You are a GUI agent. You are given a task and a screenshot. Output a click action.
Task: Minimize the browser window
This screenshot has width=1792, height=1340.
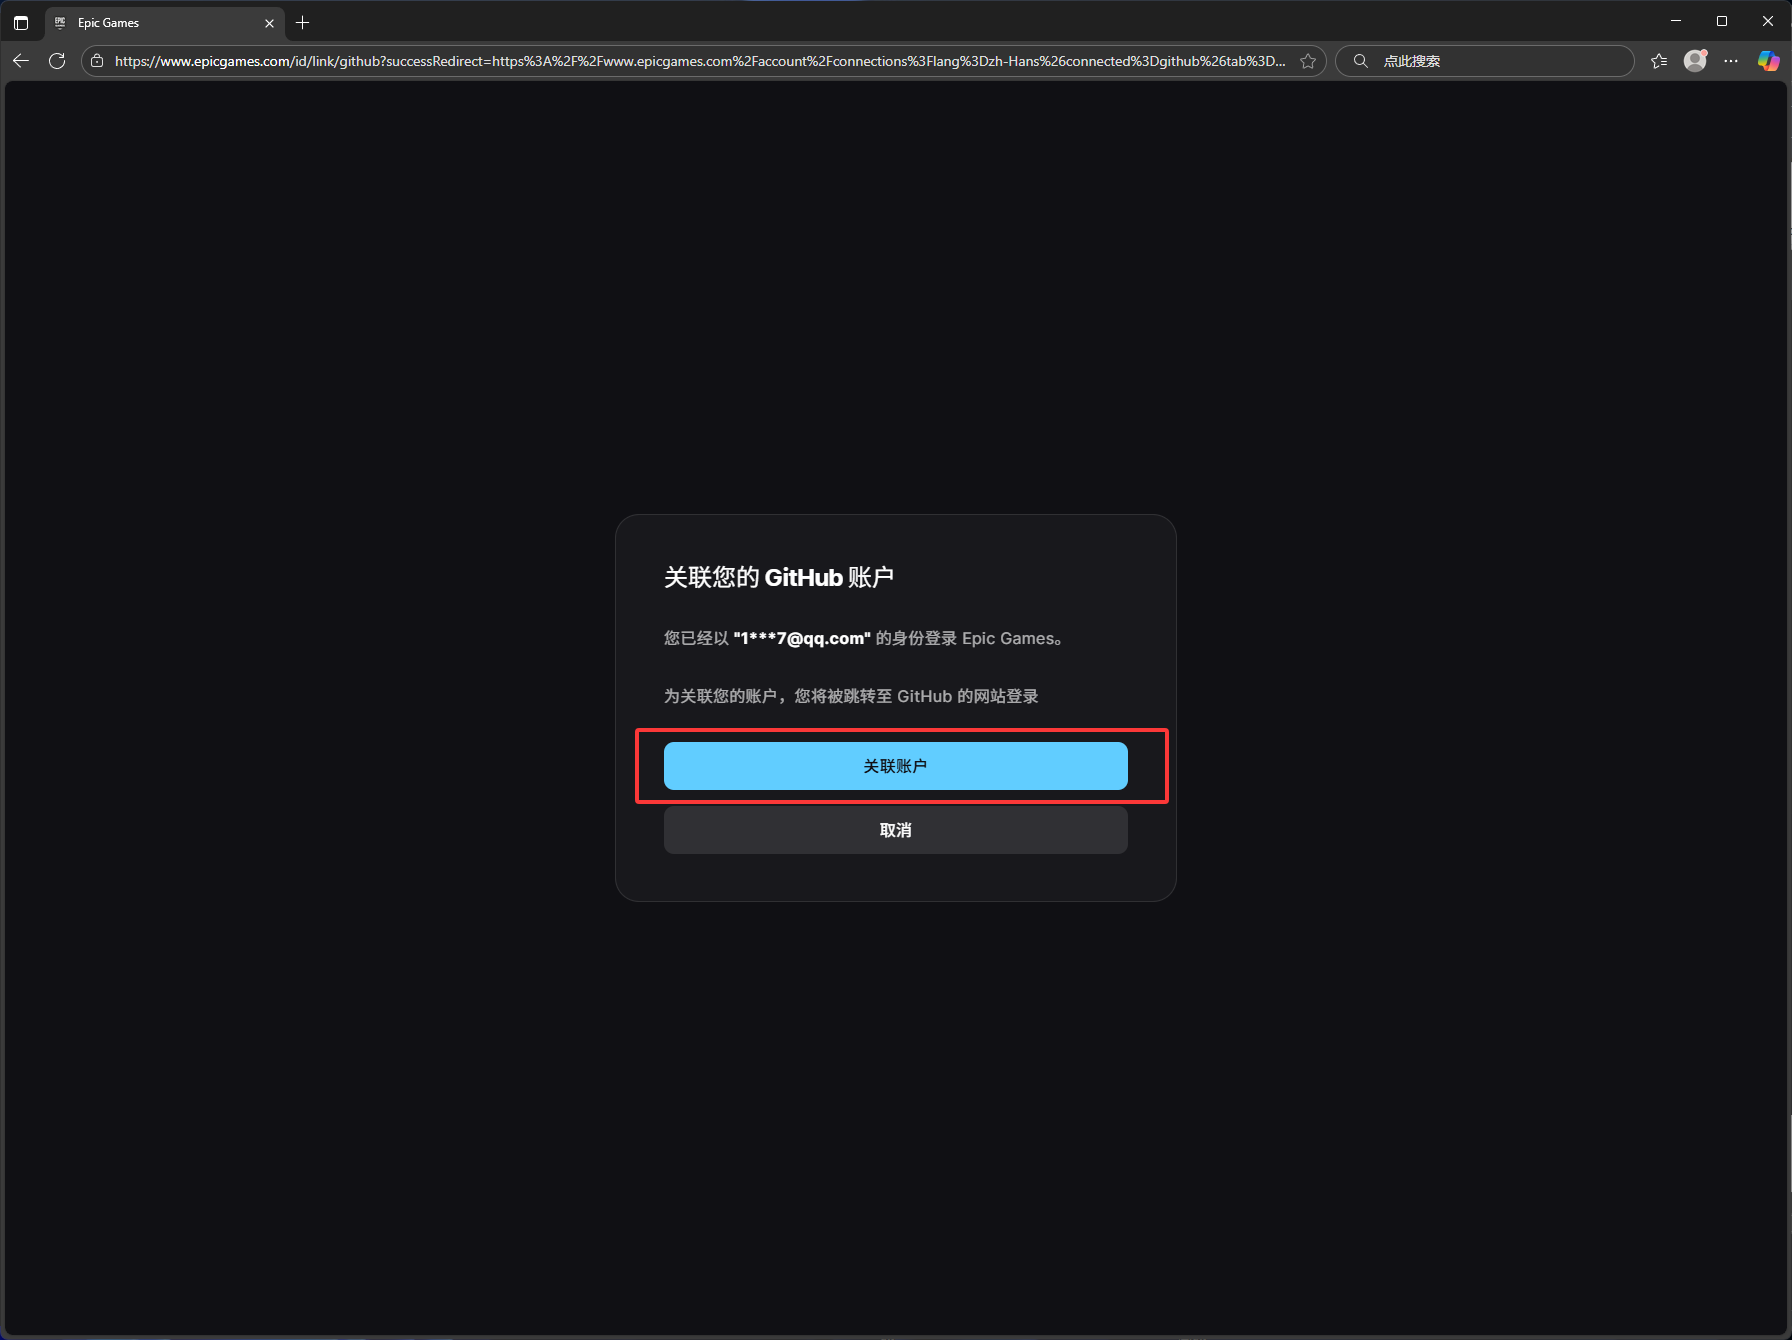pyautogui.click(x=1676, y=21)
